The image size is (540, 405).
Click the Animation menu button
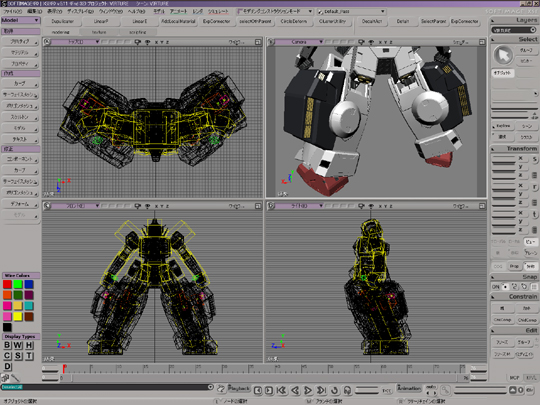tap(409, 388)
